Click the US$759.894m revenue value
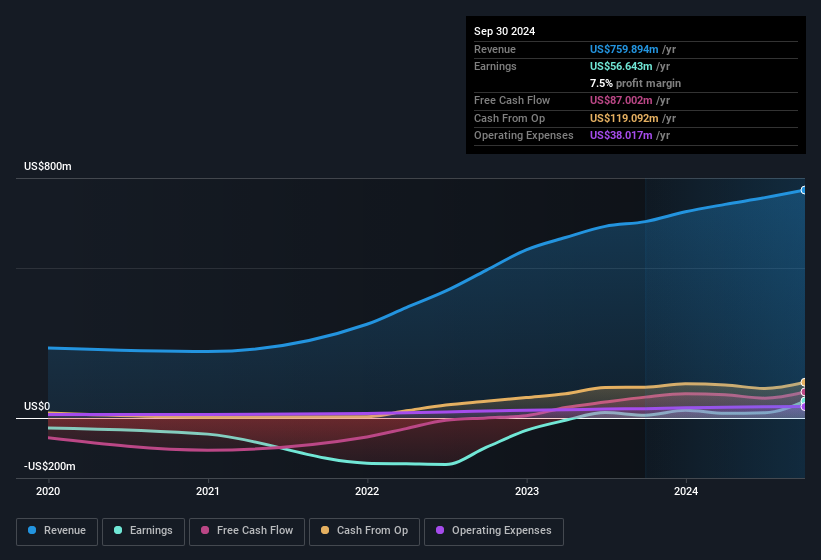Viewport: 821px width, 560px height. (x=624, y=49)
